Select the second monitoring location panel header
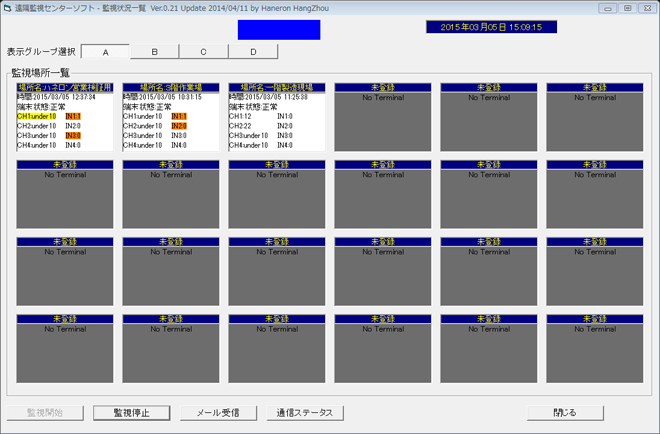The width and height of the screenshot is (660, 434). click(x=171, y=88)
